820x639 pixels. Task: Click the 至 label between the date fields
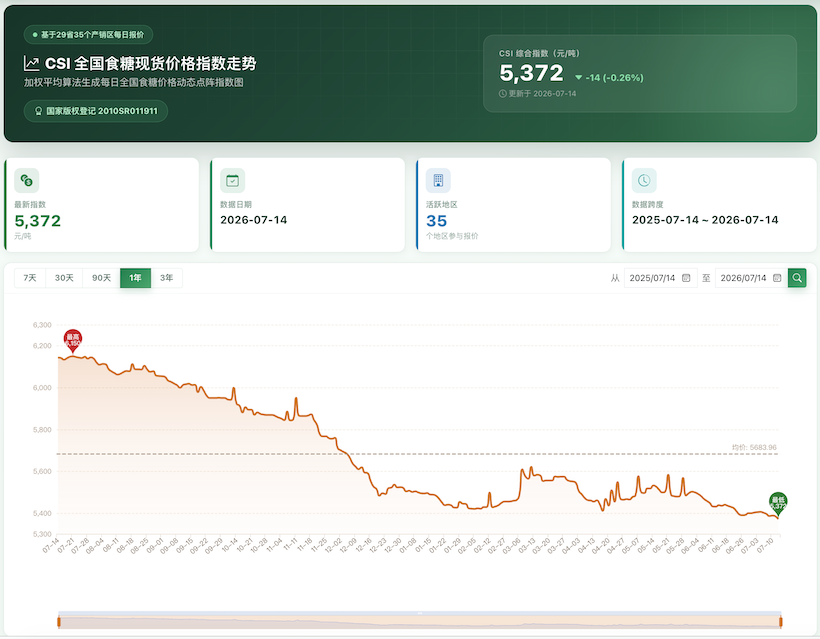point(706,278)
